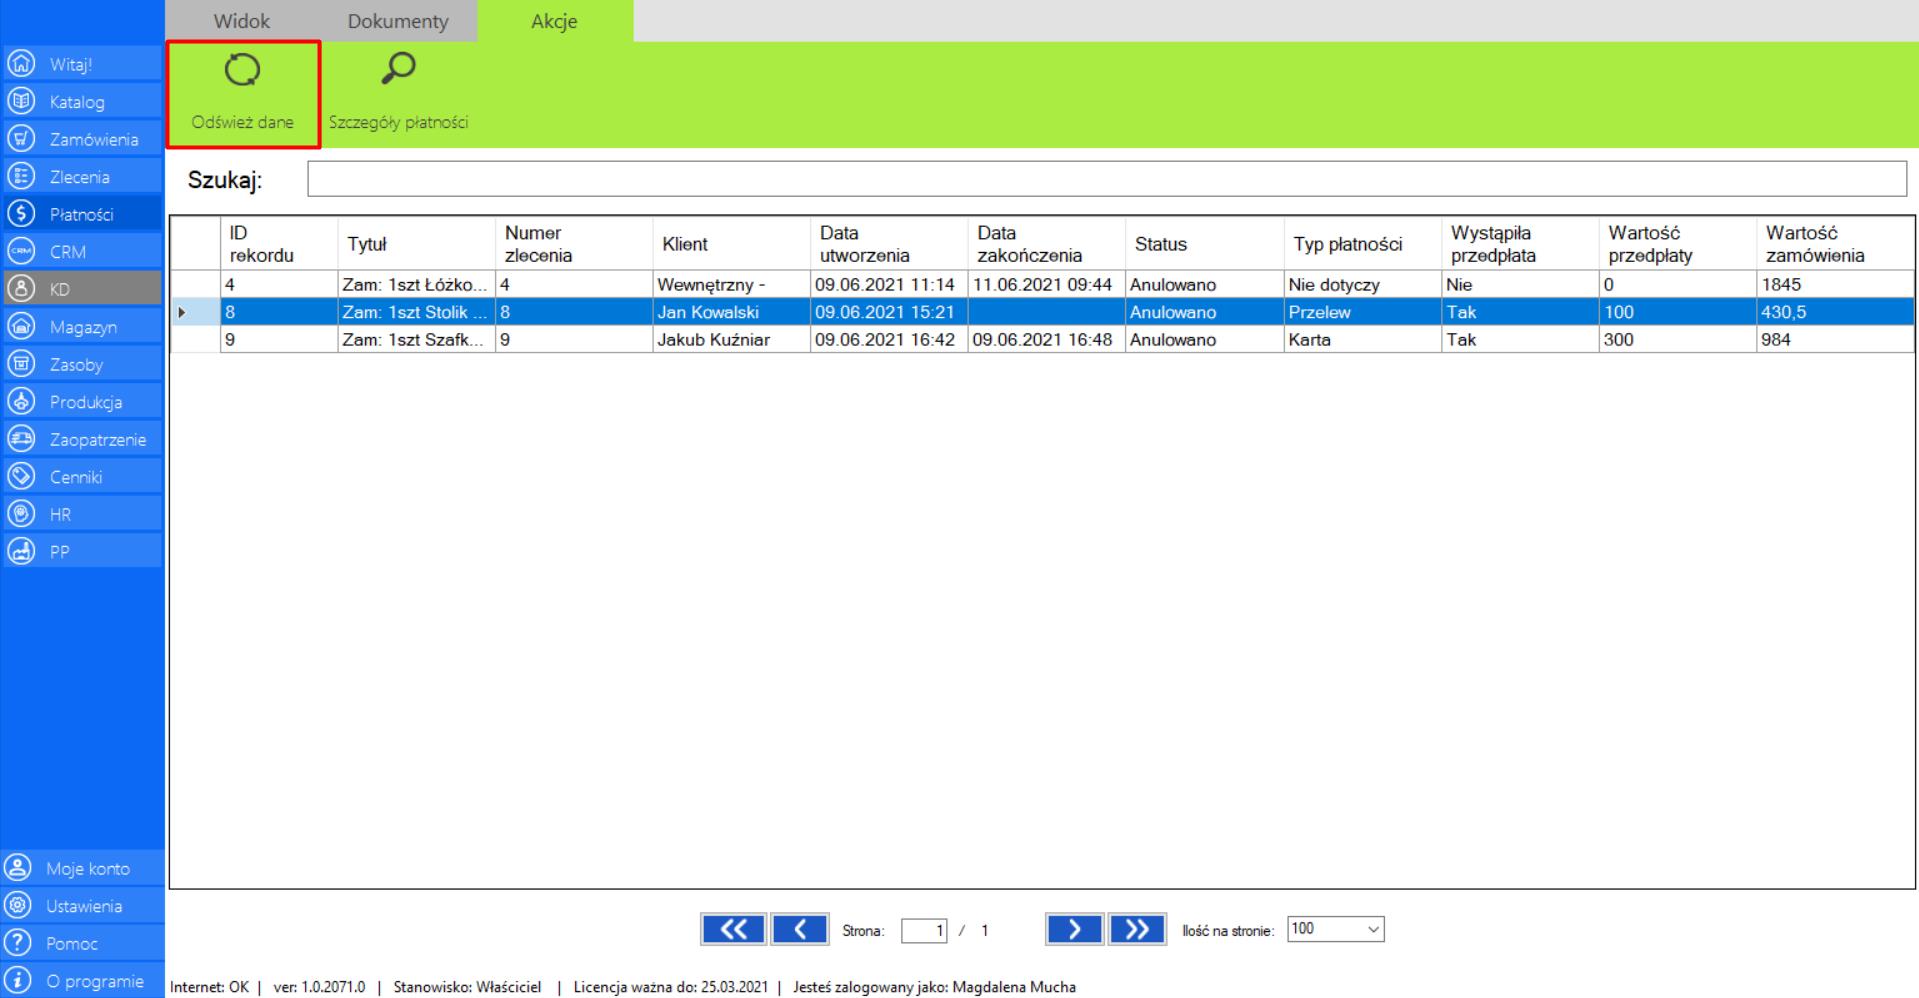Open the Zasoby sidebar icon
The image size is (1919, 998).
pyautogui.click(x=20, y=364)
